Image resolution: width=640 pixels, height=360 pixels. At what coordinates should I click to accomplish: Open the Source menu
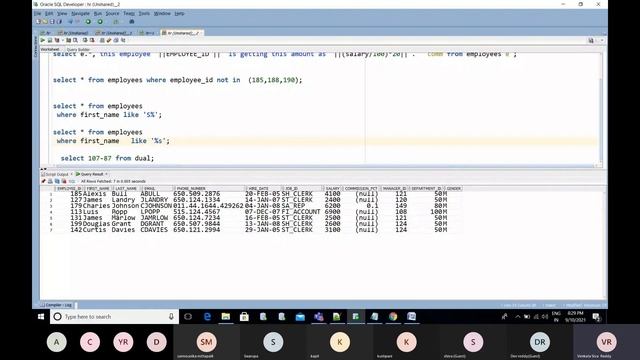pos(112,13)
